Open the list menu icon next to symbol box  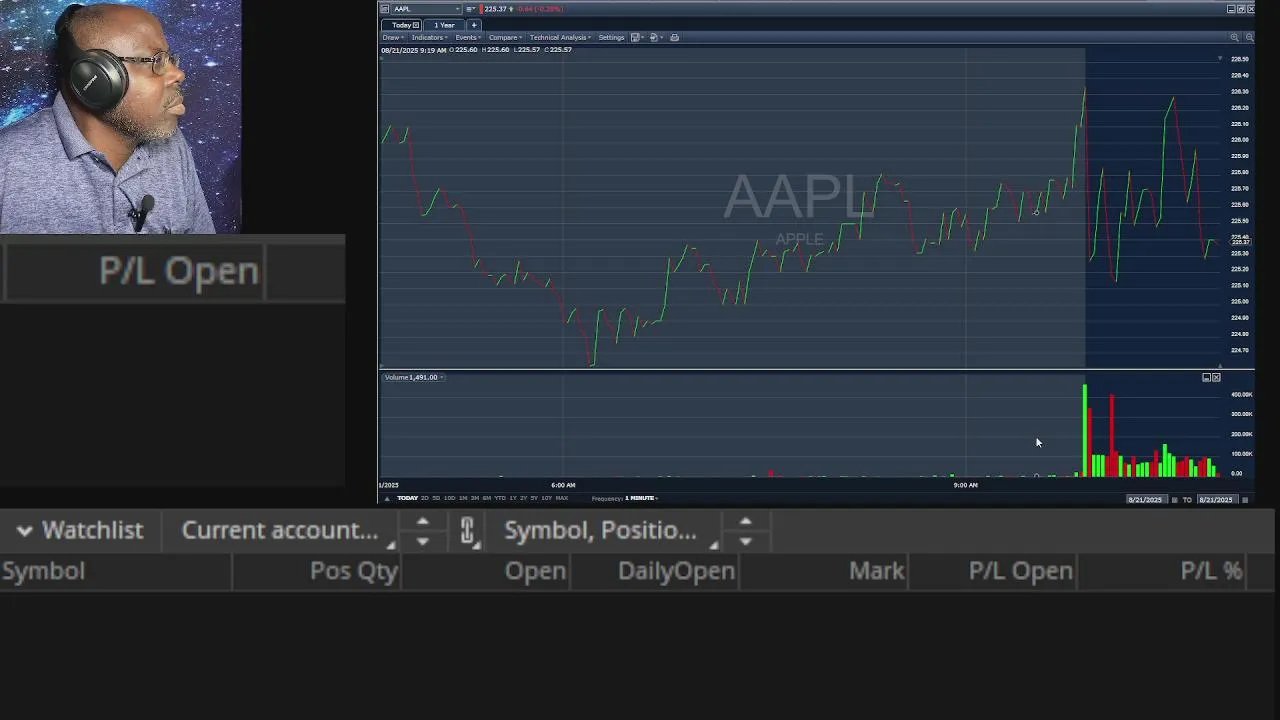(470, 9)
